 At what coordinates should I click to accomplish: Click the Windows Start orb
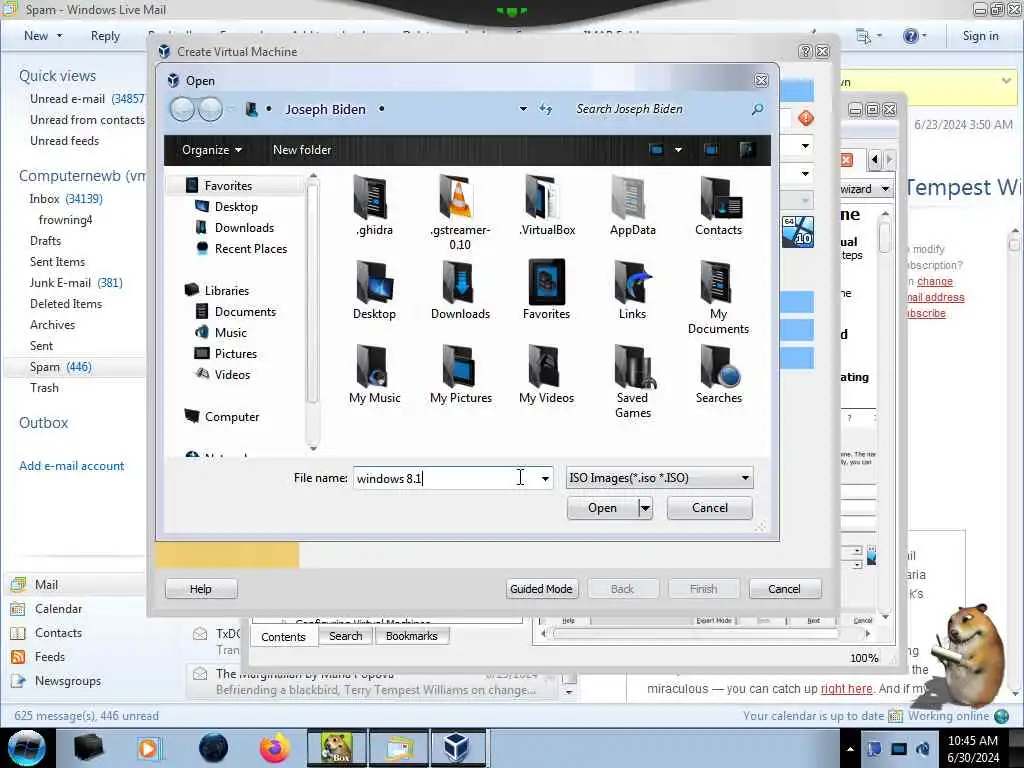(x=27, y=748)
